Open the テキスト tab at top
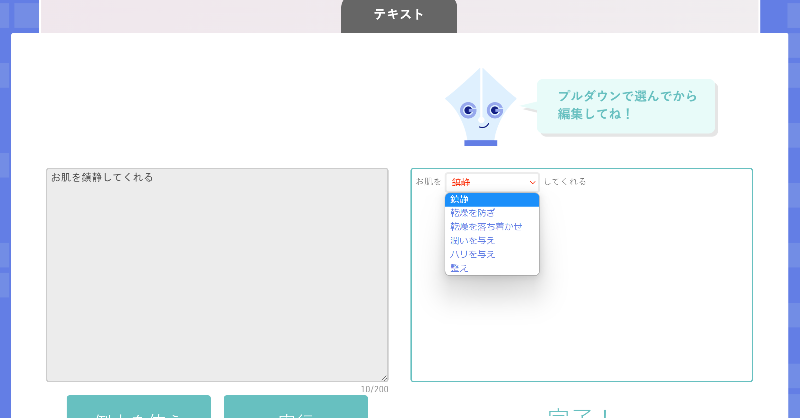The width and height of the screenshot is (800, 418). [399, 15]
